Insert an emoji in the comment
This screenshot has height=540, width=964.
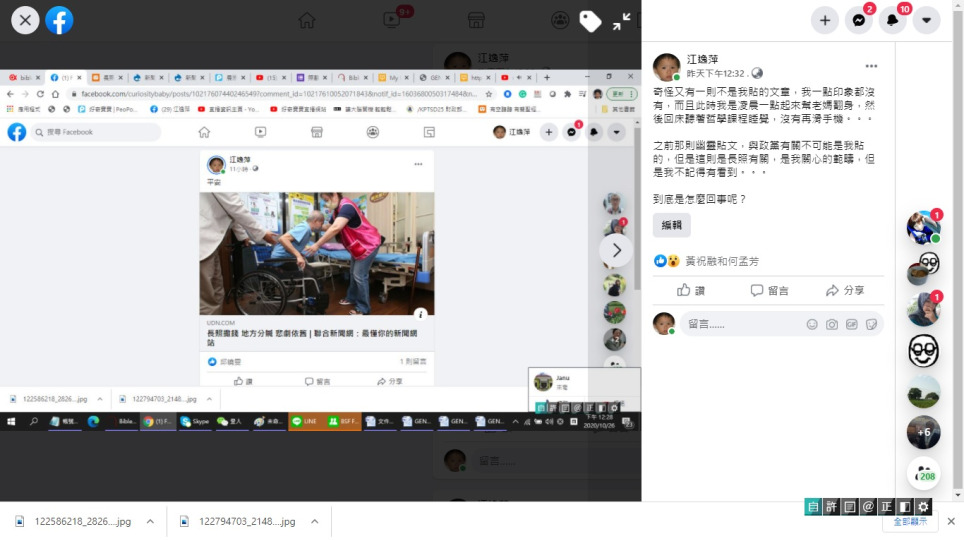812,324
